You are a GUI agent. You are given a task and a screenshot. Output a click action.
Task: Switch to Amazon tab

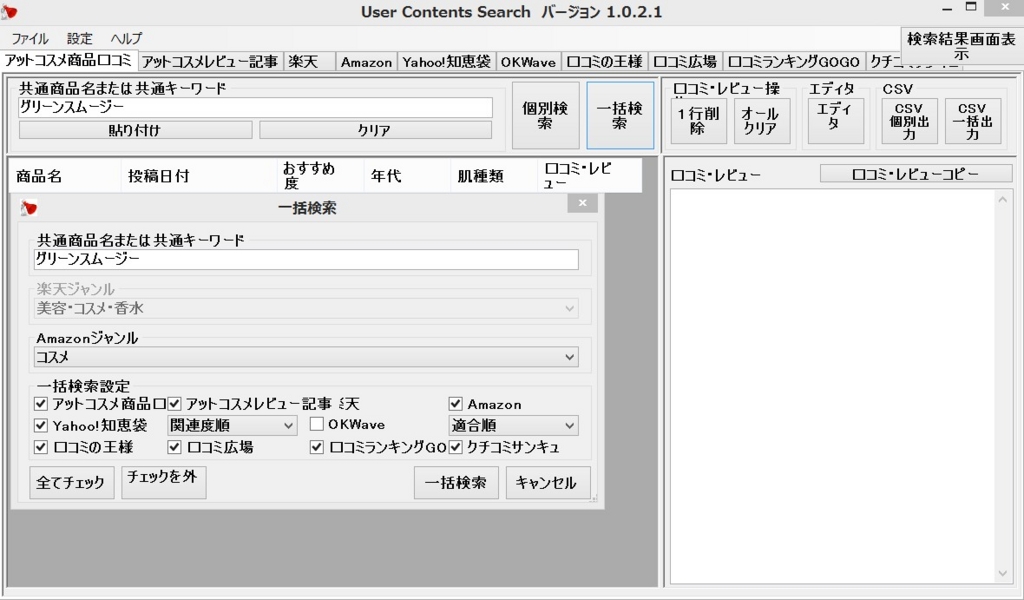point(366,62)
